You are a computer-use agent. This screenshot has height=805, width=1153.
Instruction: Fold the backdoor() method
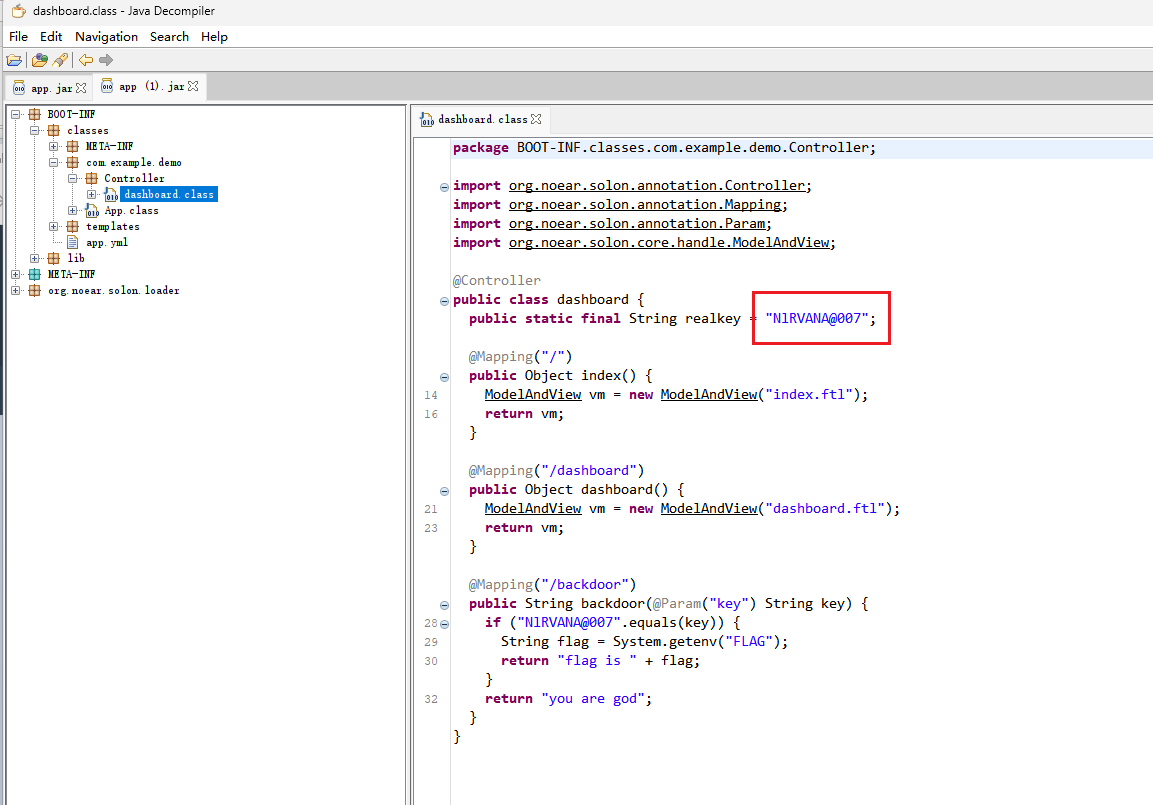[444, 605]
